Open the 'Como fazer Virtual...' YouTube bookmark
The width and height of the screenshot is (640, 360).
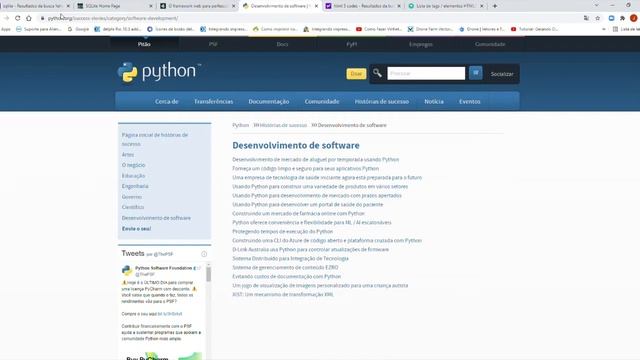coord(378,29)
